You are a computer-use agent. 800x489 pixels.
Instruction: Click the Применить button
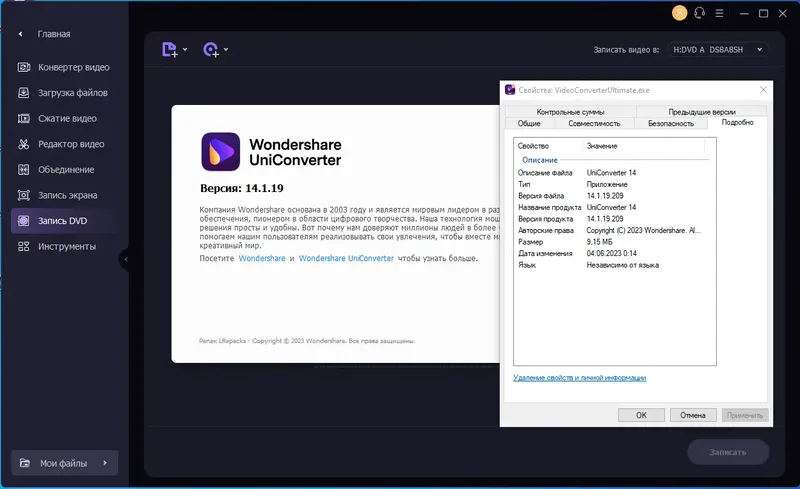point(744,415)
